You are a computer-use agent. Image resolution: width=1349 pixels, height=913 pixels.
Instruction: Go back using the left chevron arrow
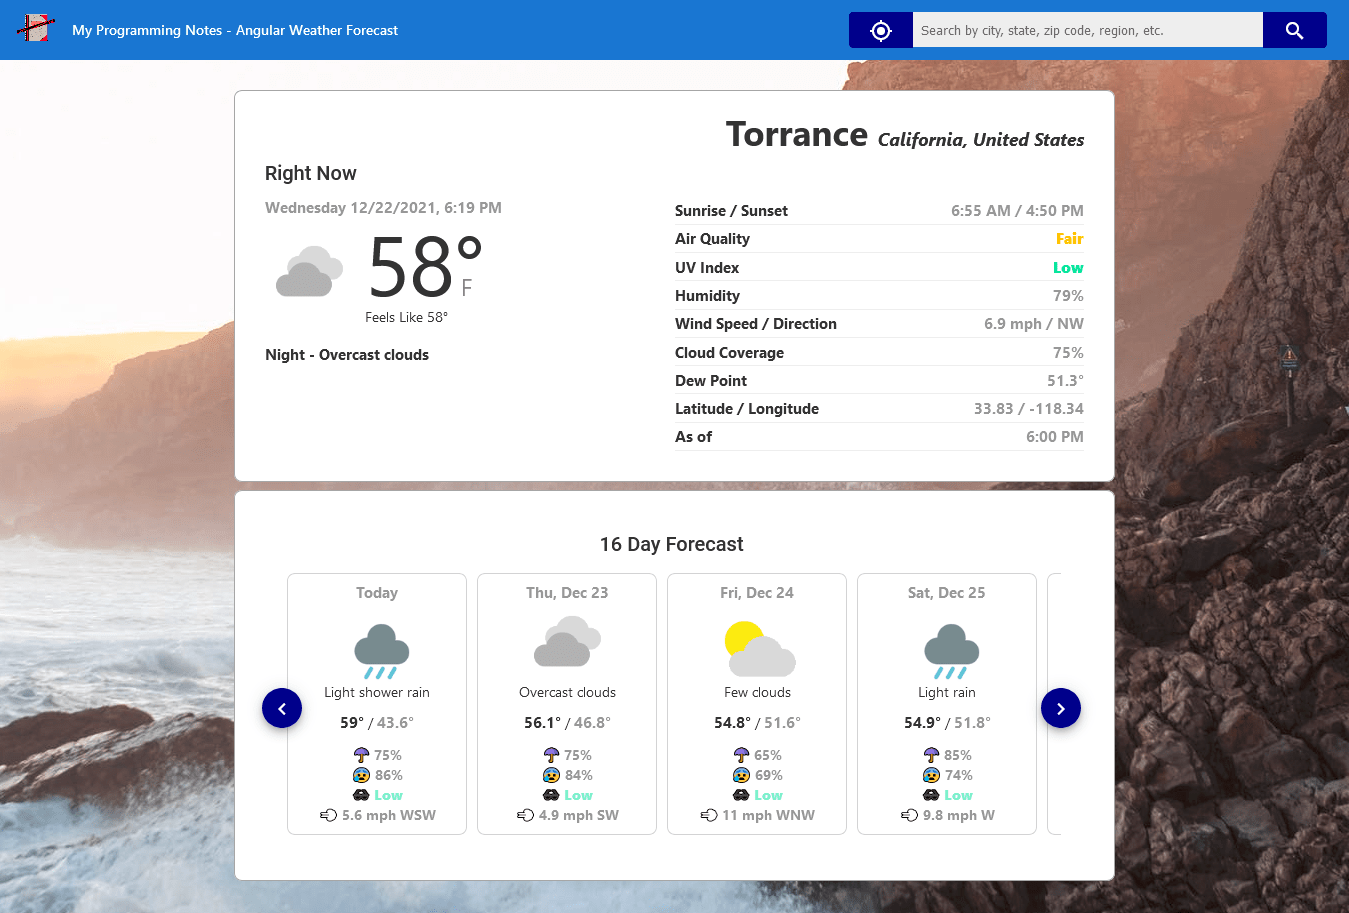pos(281,708)
